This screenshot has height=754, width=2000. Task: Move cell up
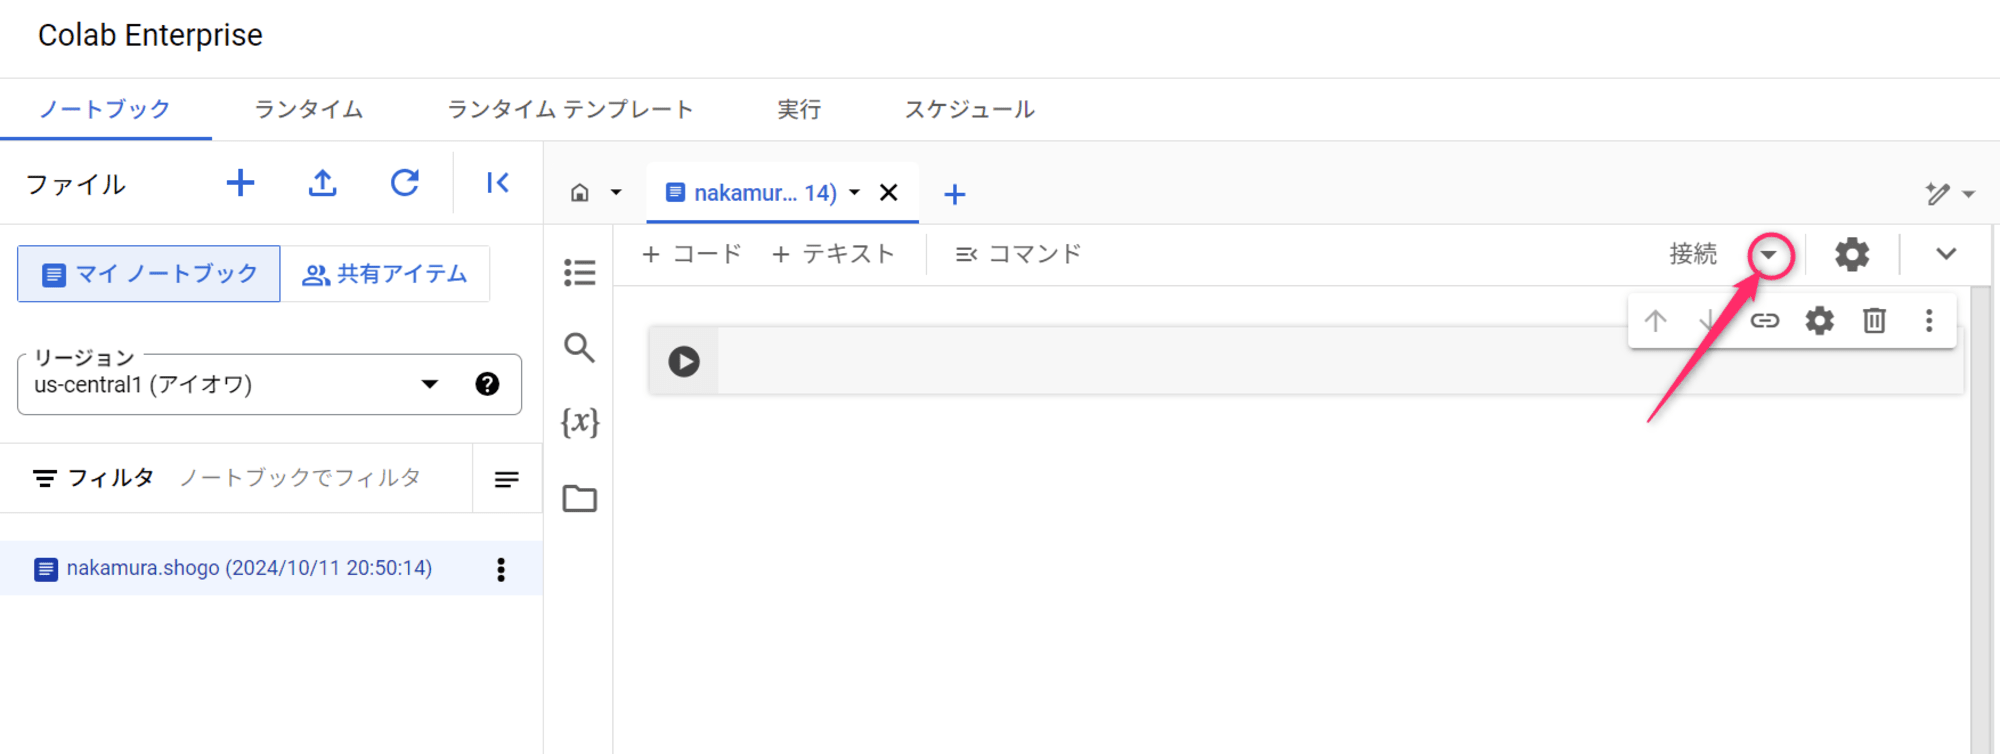pos(1656,321)
